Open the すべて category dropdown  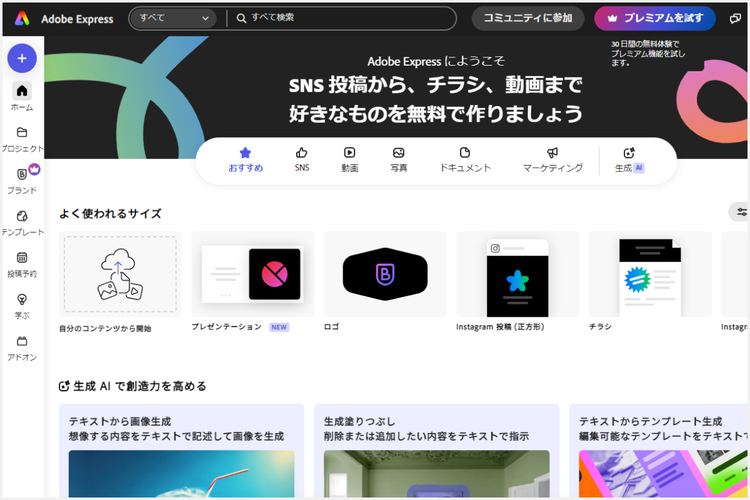point(174,18)
